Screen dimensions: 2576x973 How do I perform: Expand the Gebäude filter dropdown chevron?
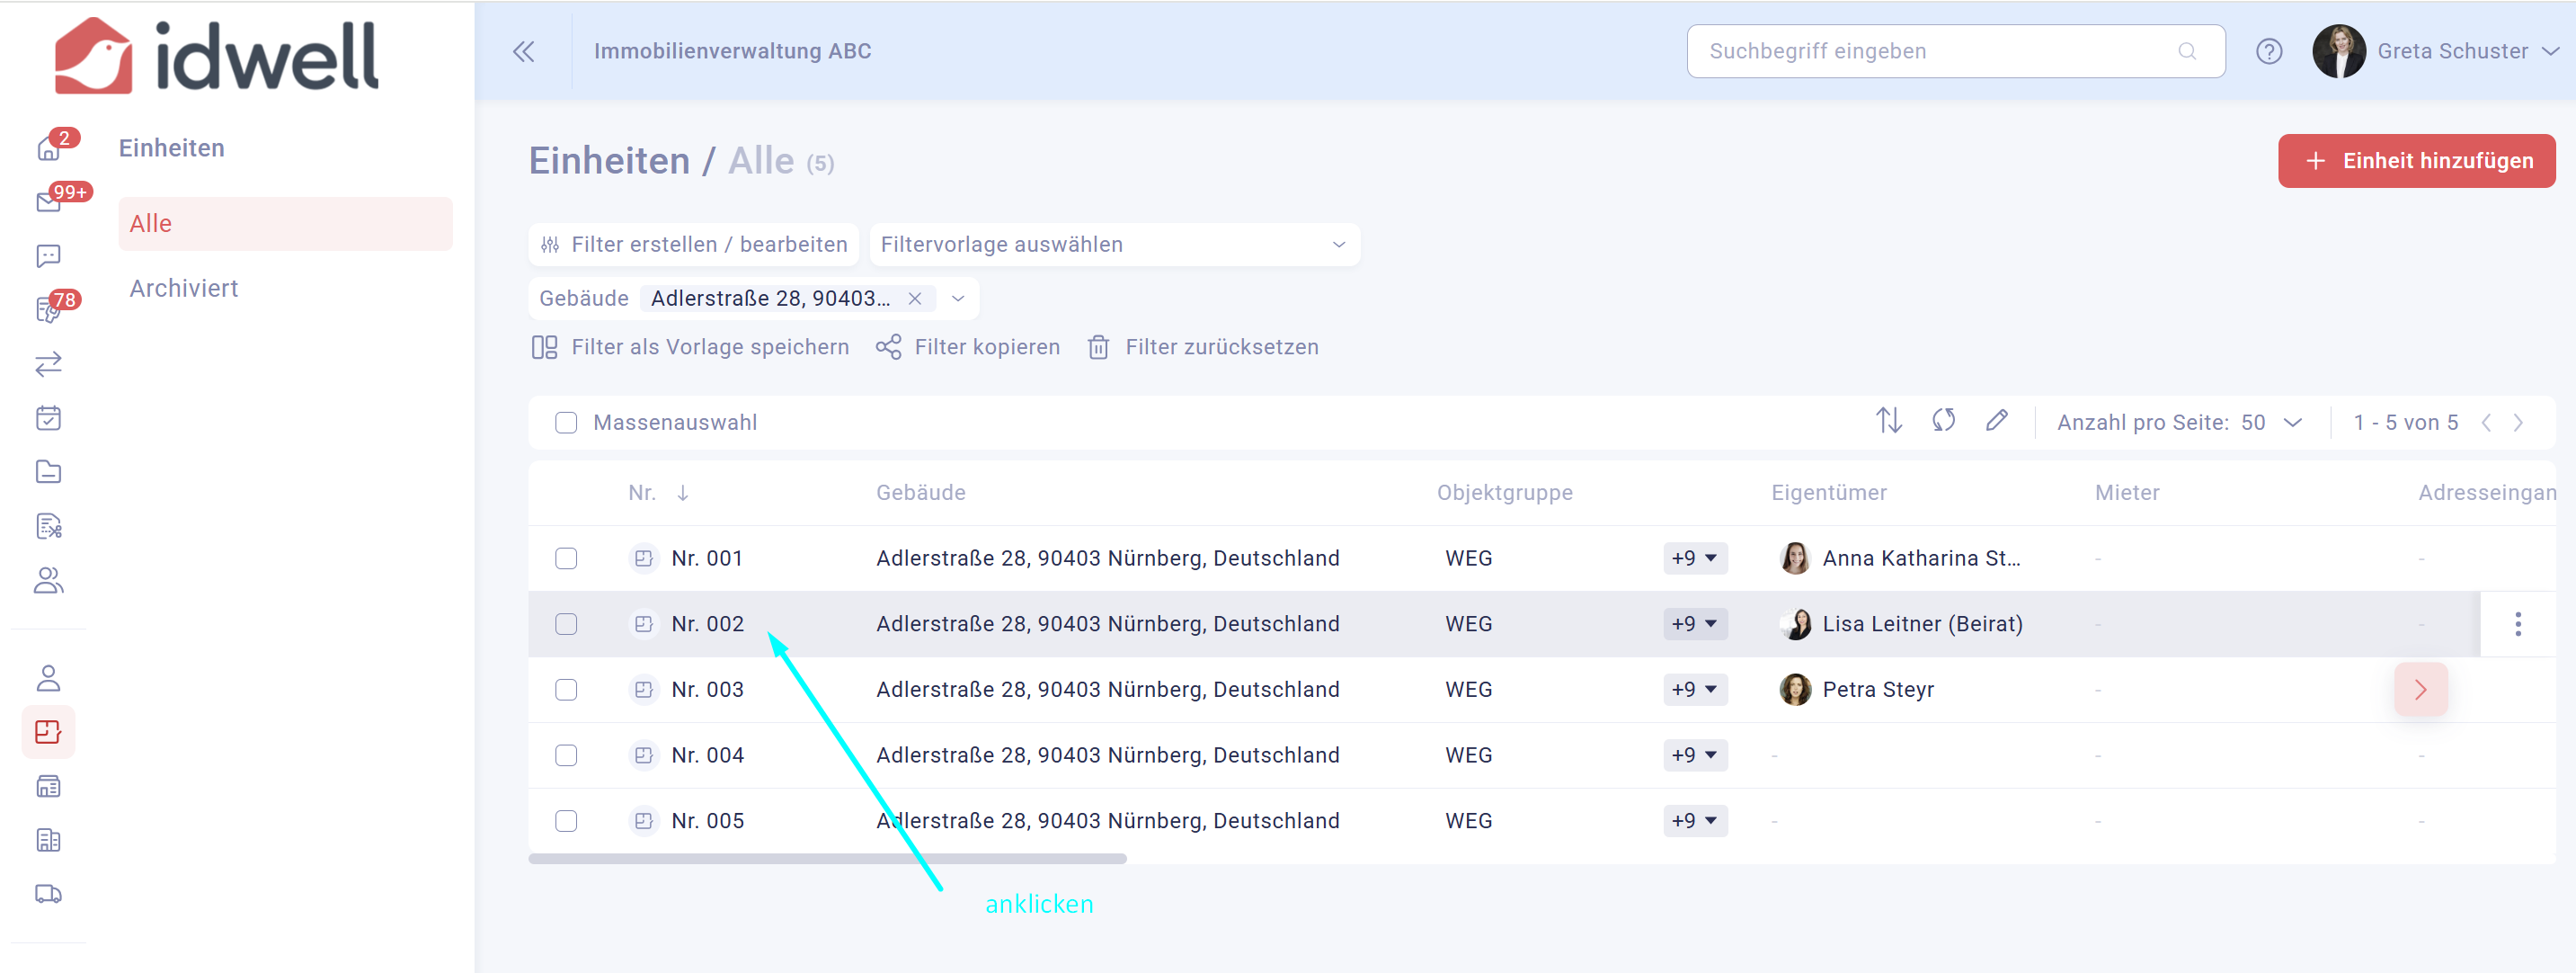click(x=958, y=298)
